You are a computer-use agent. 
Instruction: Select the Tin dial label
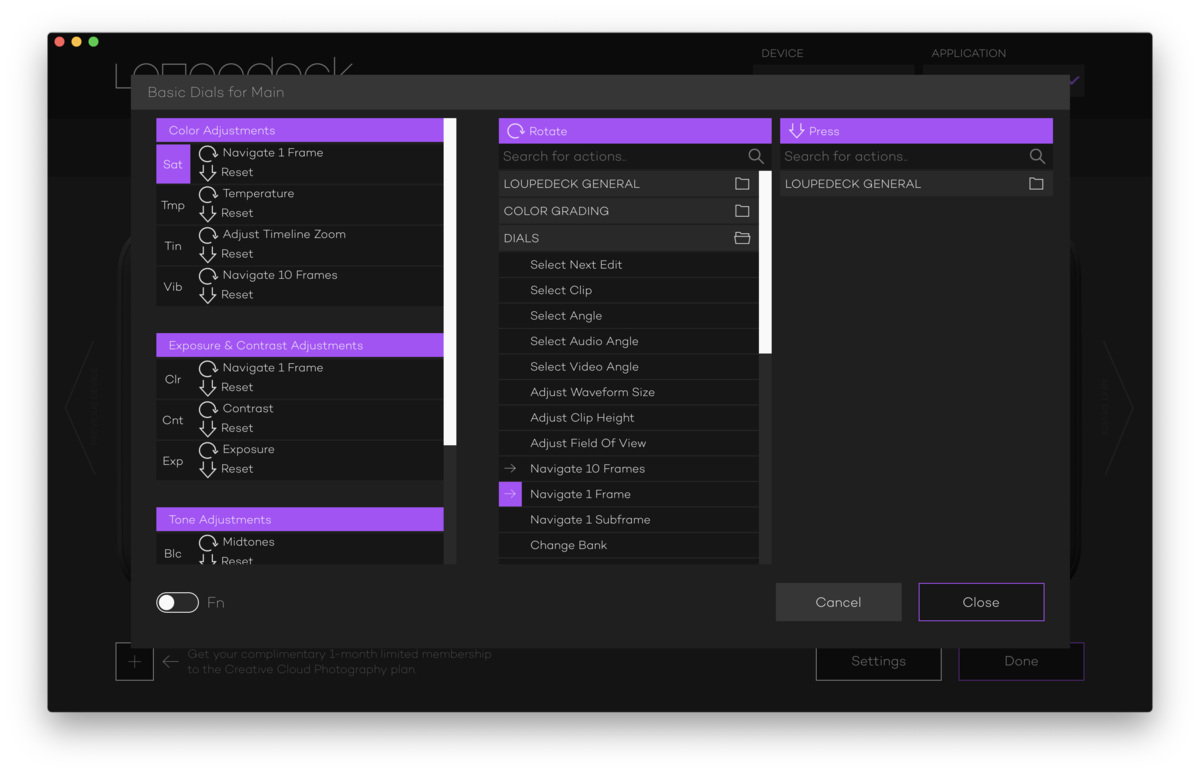[173, 246]
